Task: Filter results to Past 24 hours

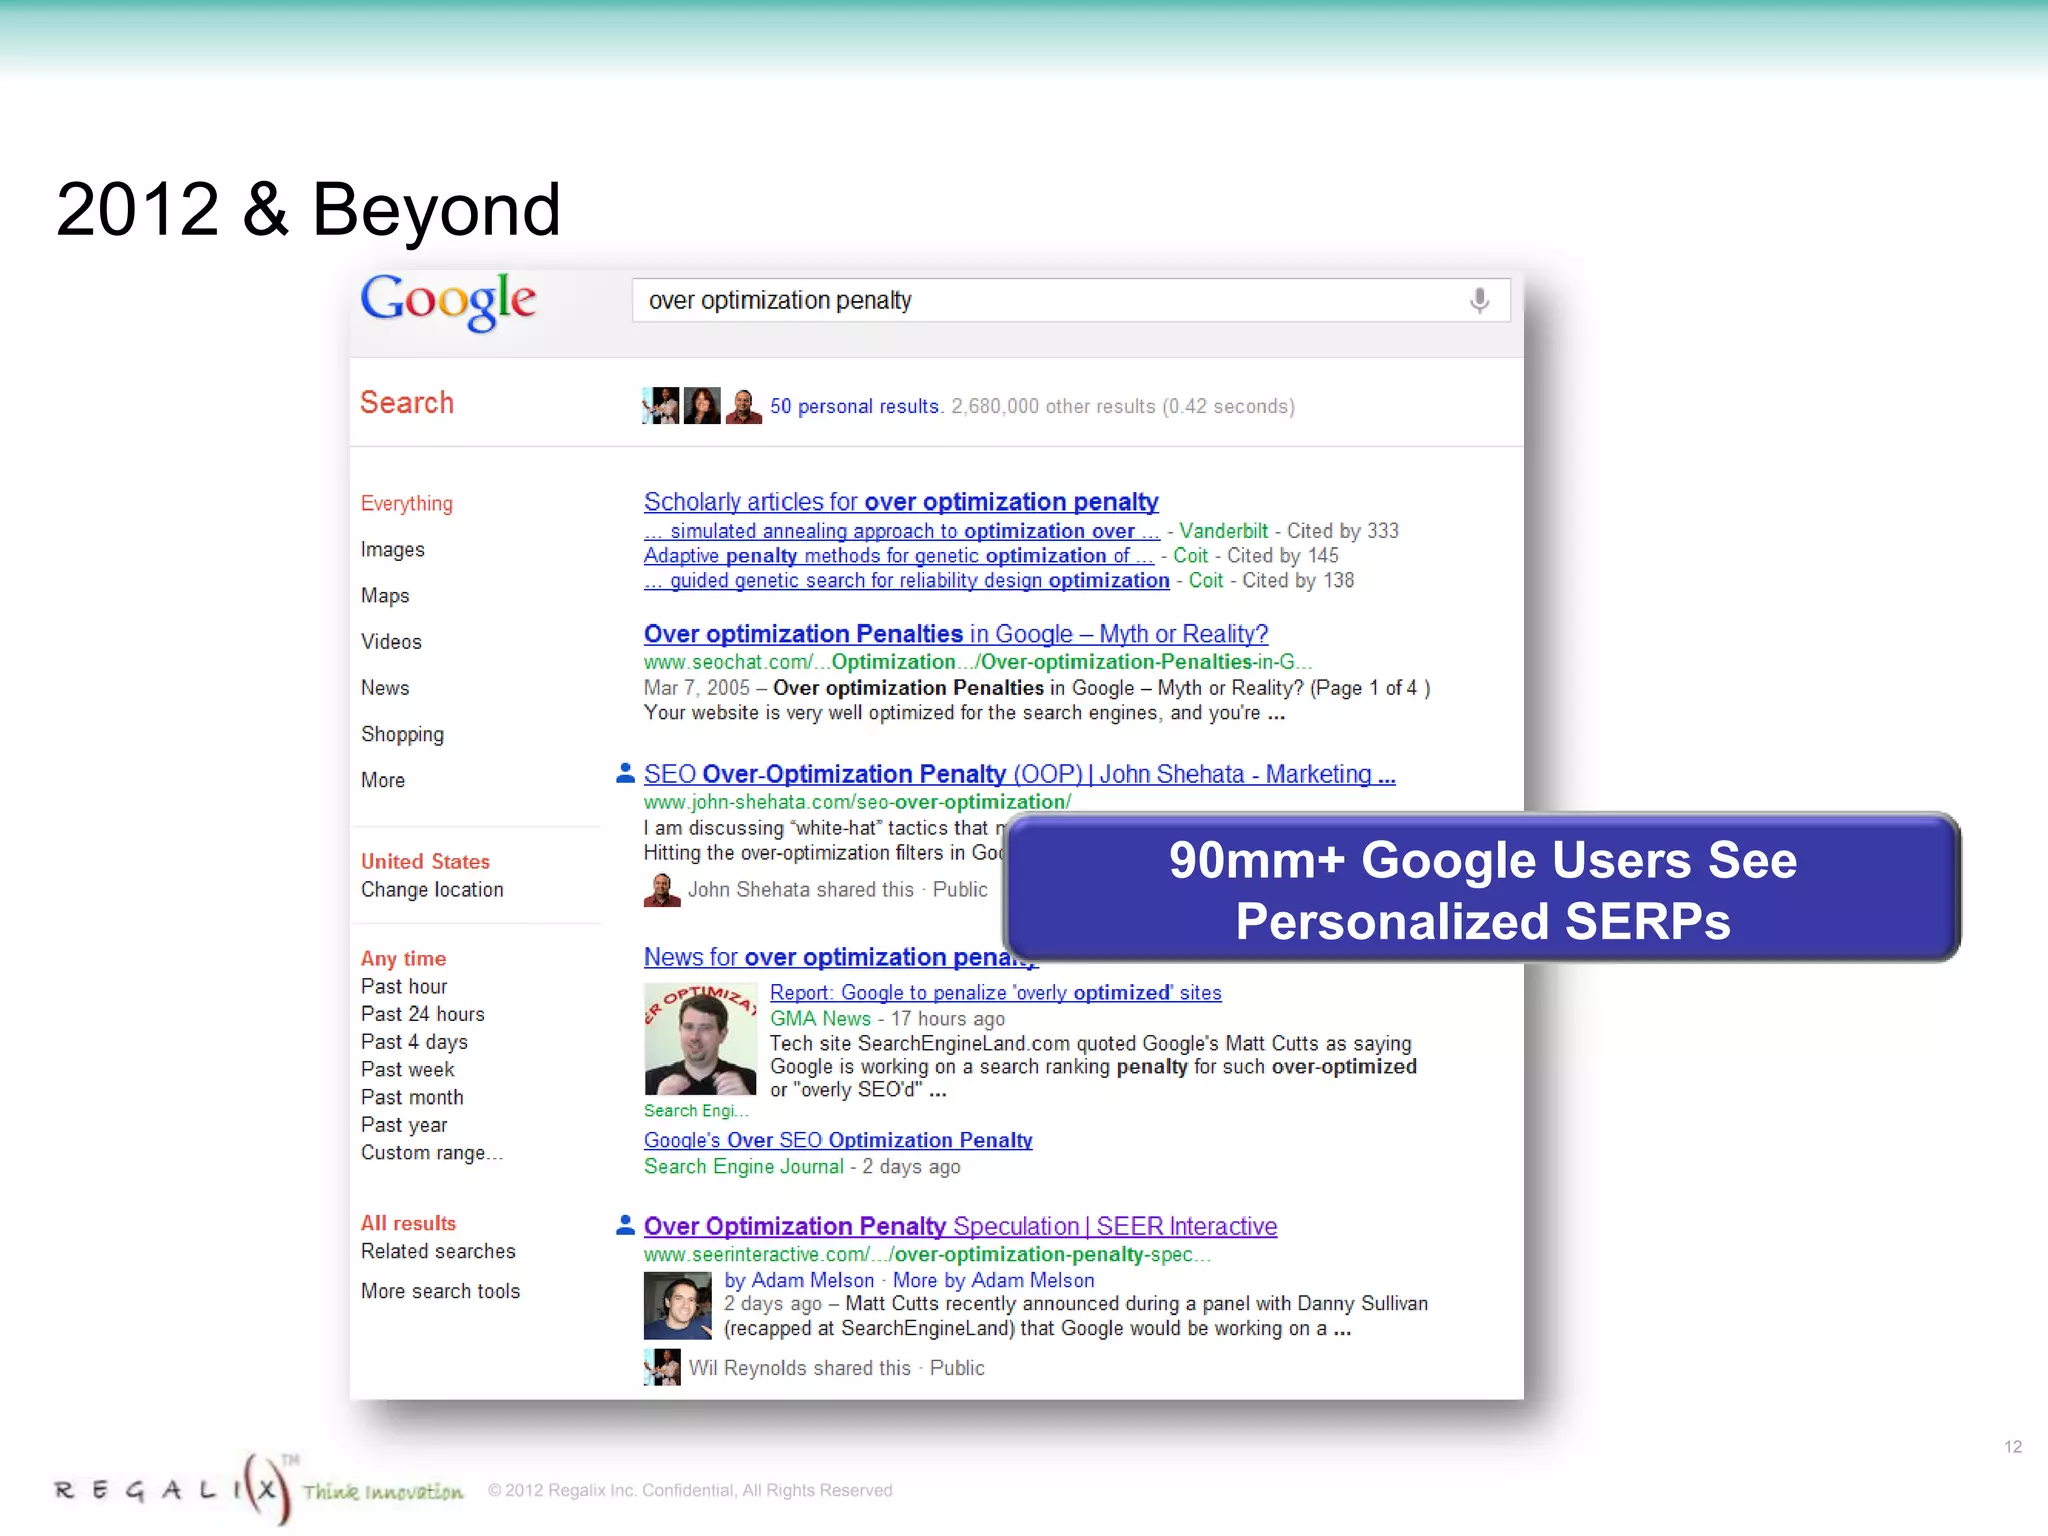Action: tap(423, 1014)
